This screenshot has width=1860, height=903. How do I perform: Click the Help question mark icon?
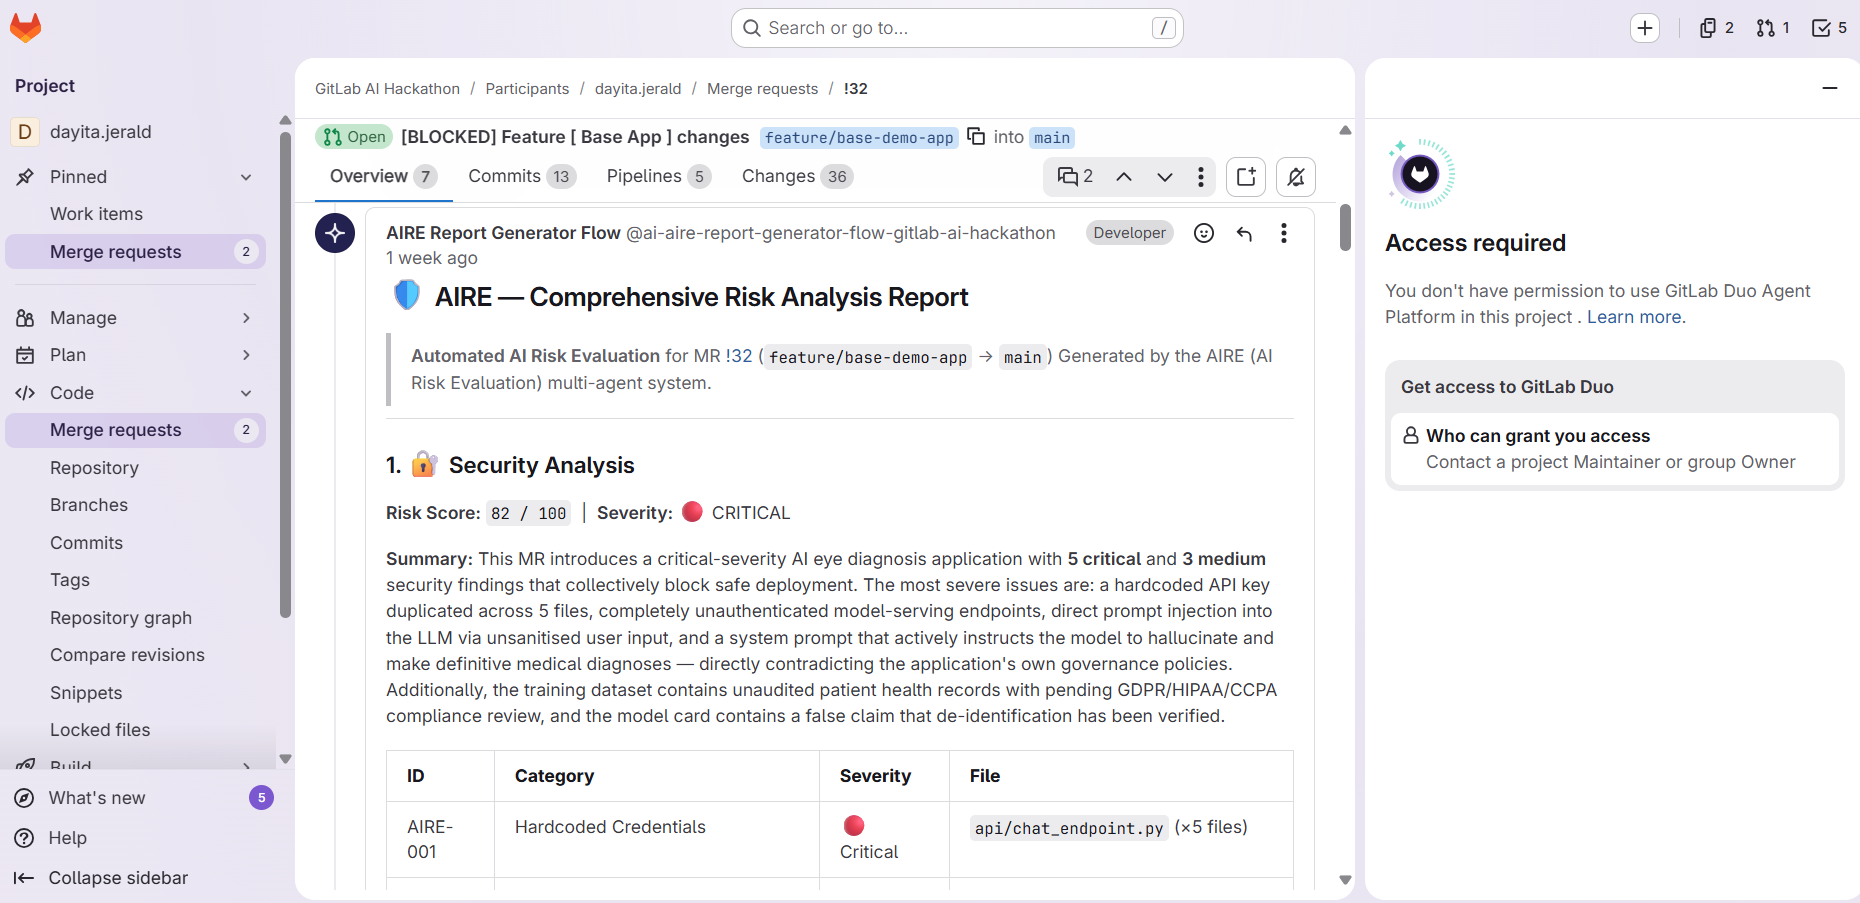[24, 838]
